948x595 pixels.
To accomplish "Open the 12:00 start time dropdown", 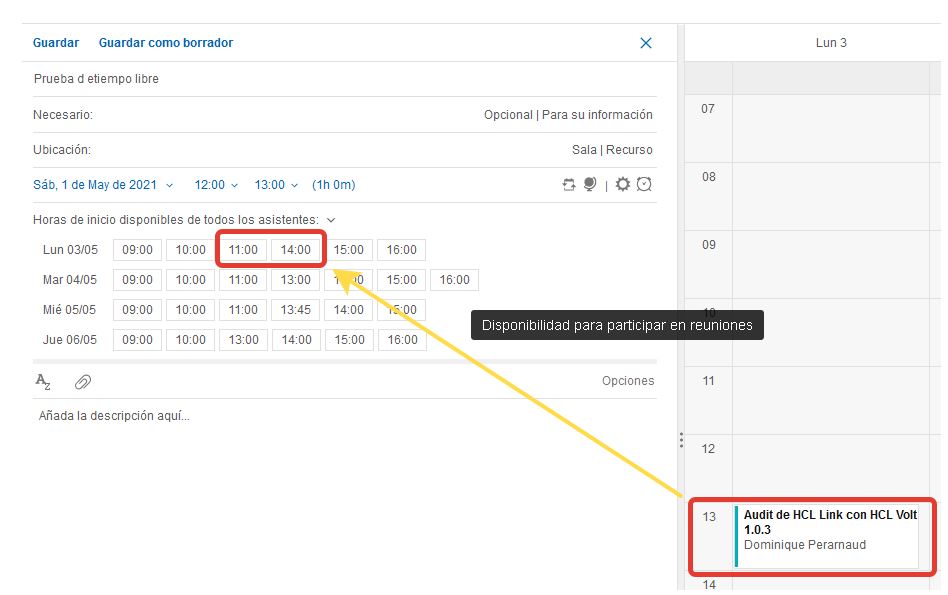I will click(x=216, y=185).
